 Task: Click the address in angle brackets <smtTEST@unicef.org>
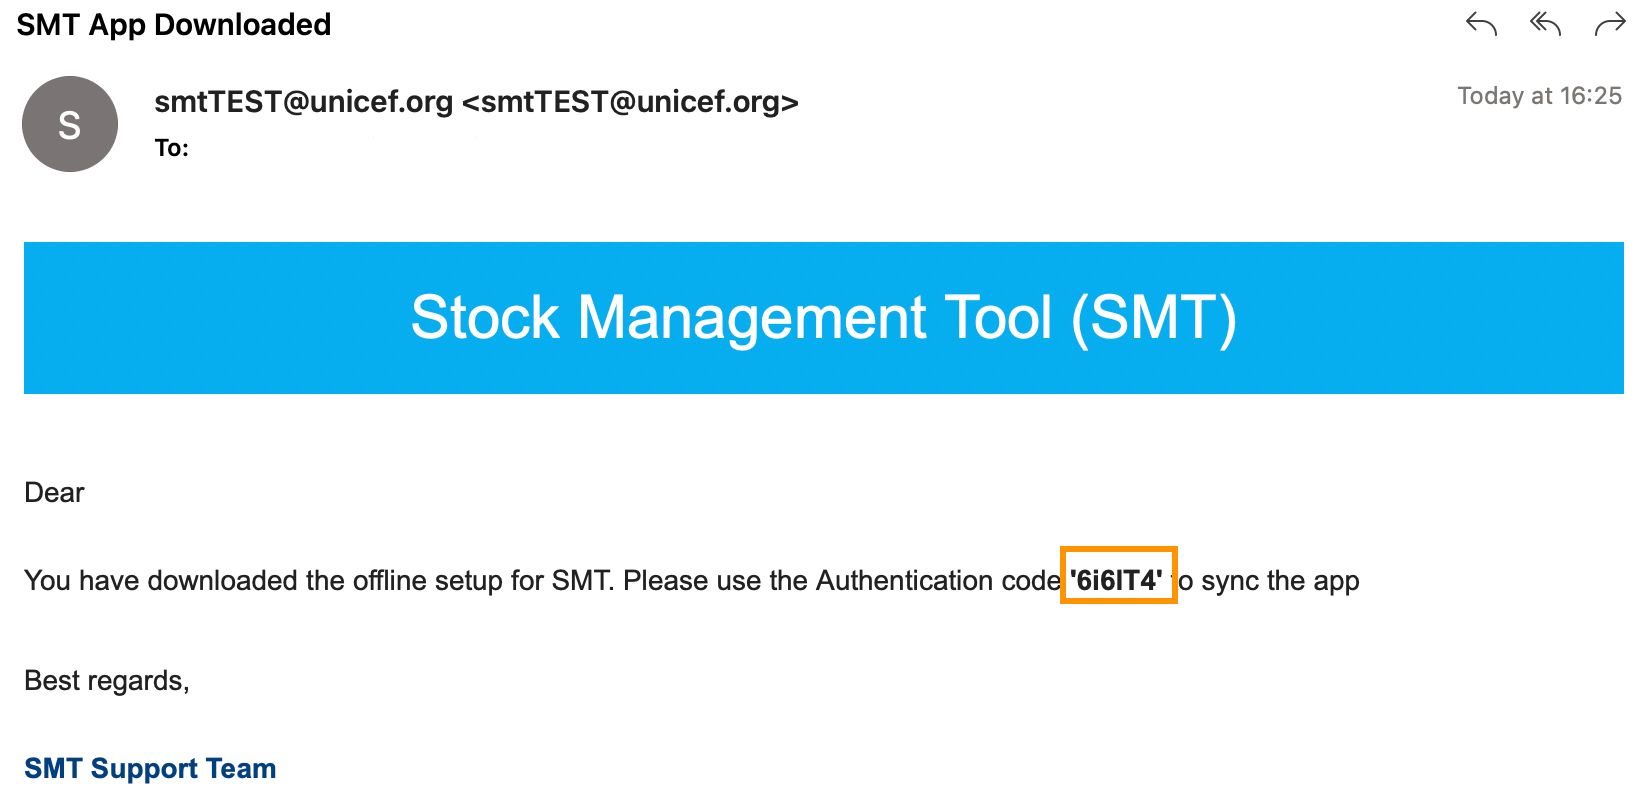(630, 102)
